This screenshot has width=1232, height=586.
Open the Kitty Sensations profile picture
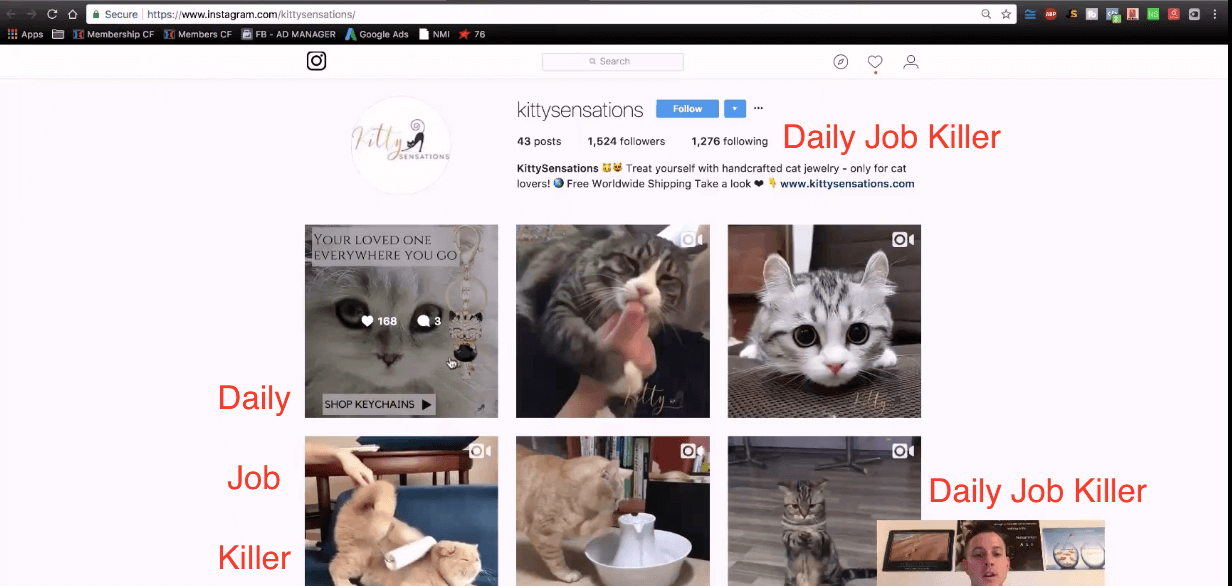coord(401,145)
